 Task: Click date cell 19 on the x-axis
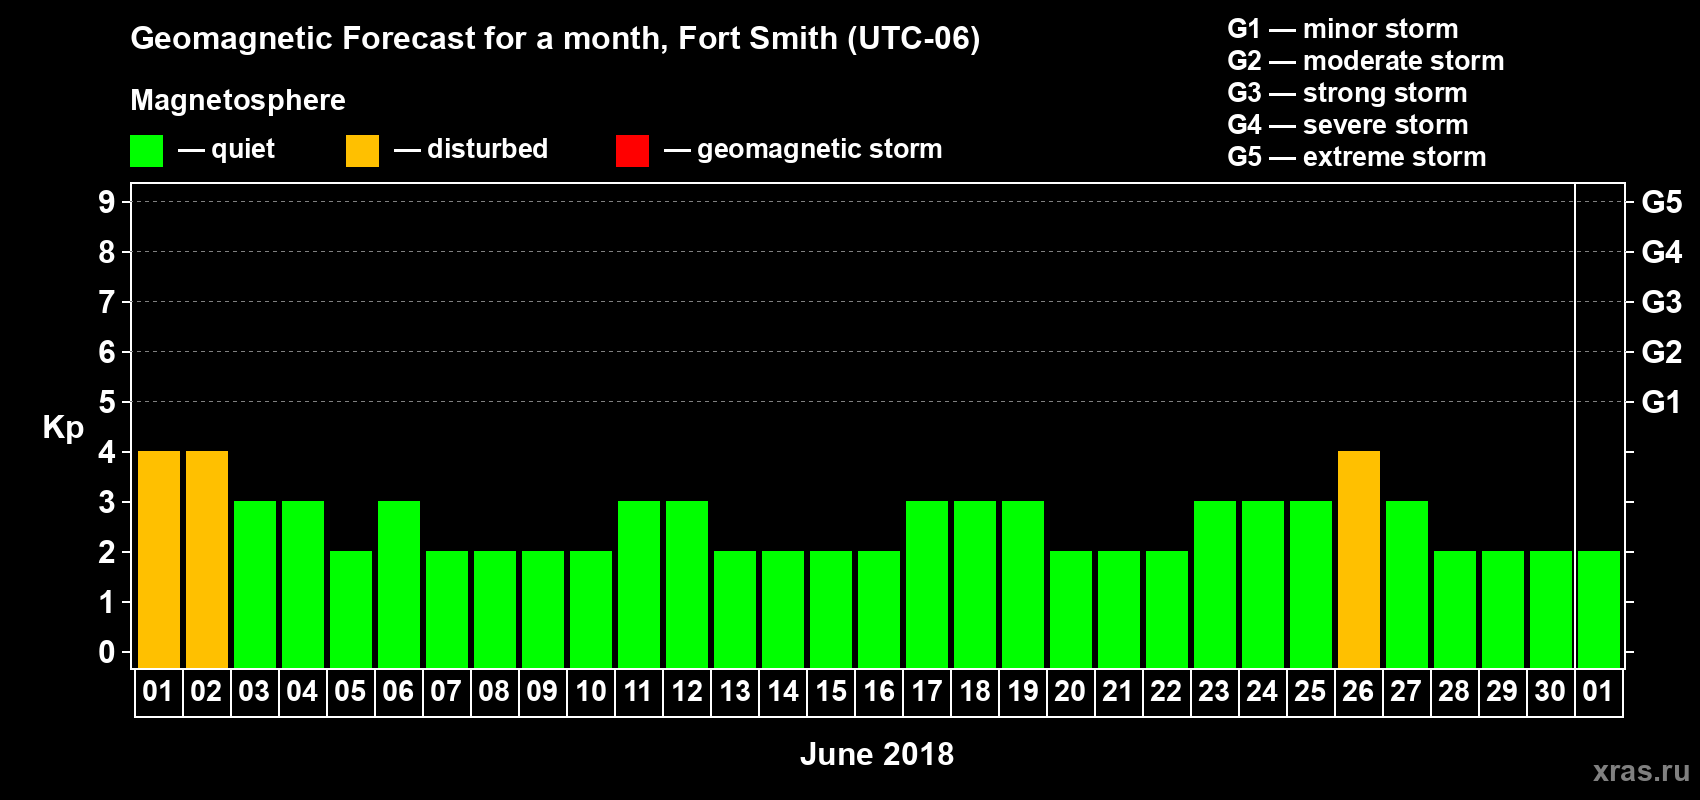(1023, 692)
